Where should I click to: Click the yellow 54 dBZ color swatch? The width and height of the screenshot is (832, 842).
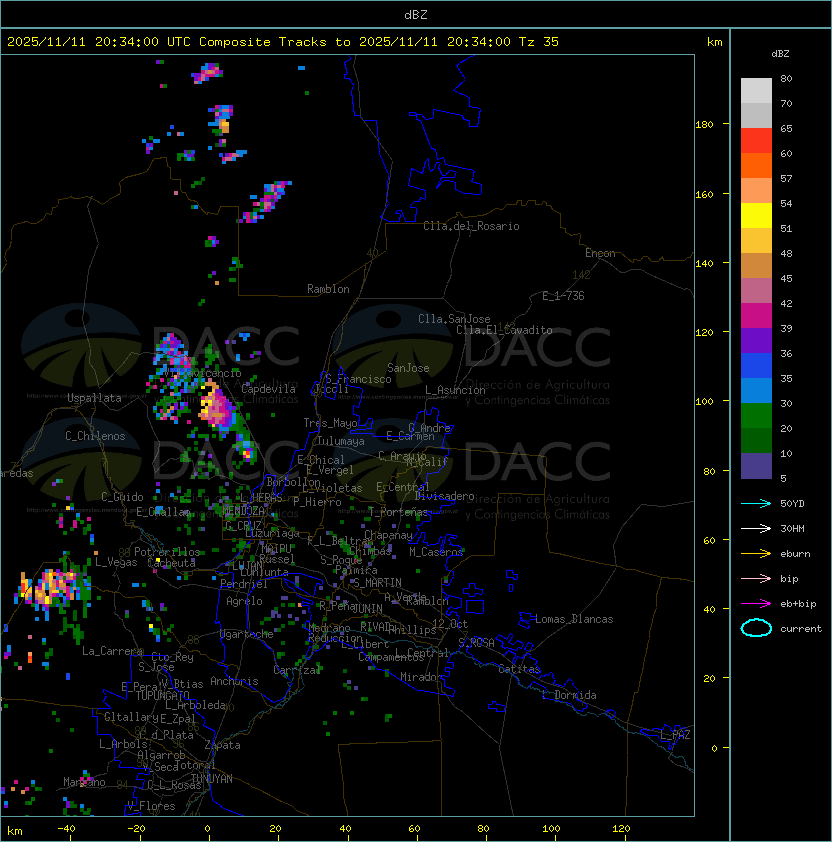pos(756,215)
